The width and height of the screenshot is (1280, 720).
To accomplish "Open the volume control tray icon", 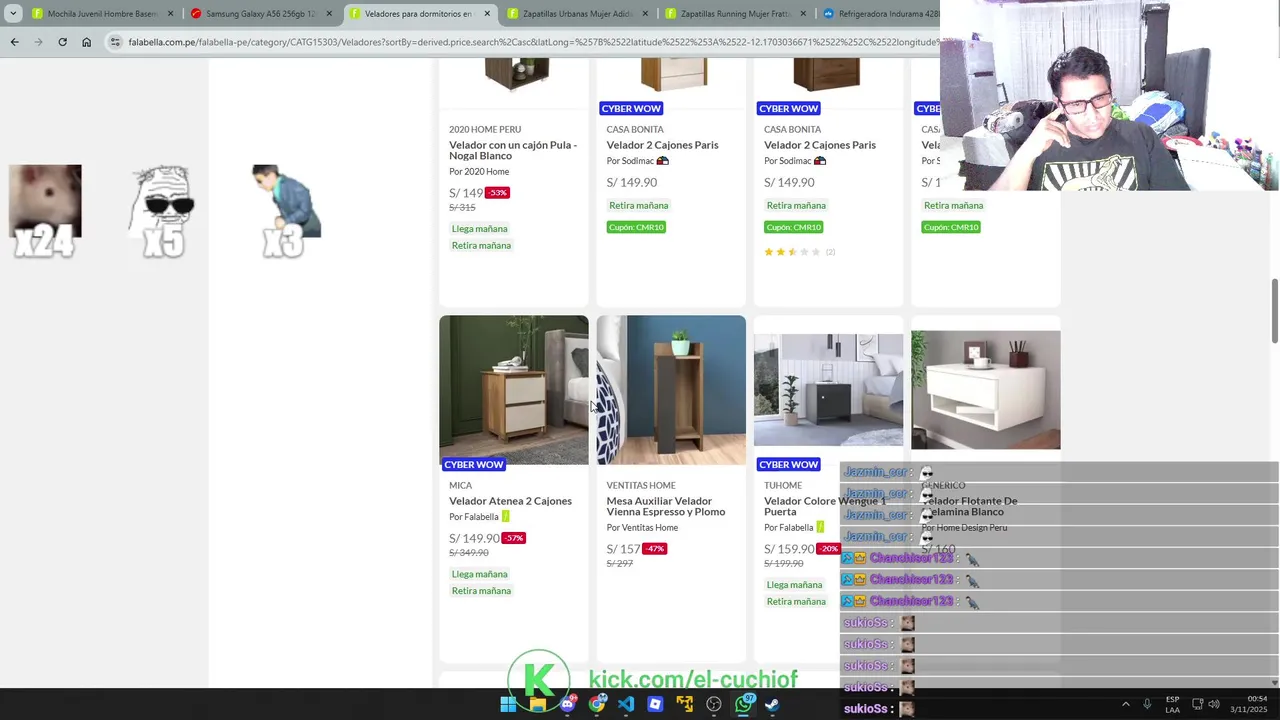I will pyautogui.click(x=1215, y=704).
